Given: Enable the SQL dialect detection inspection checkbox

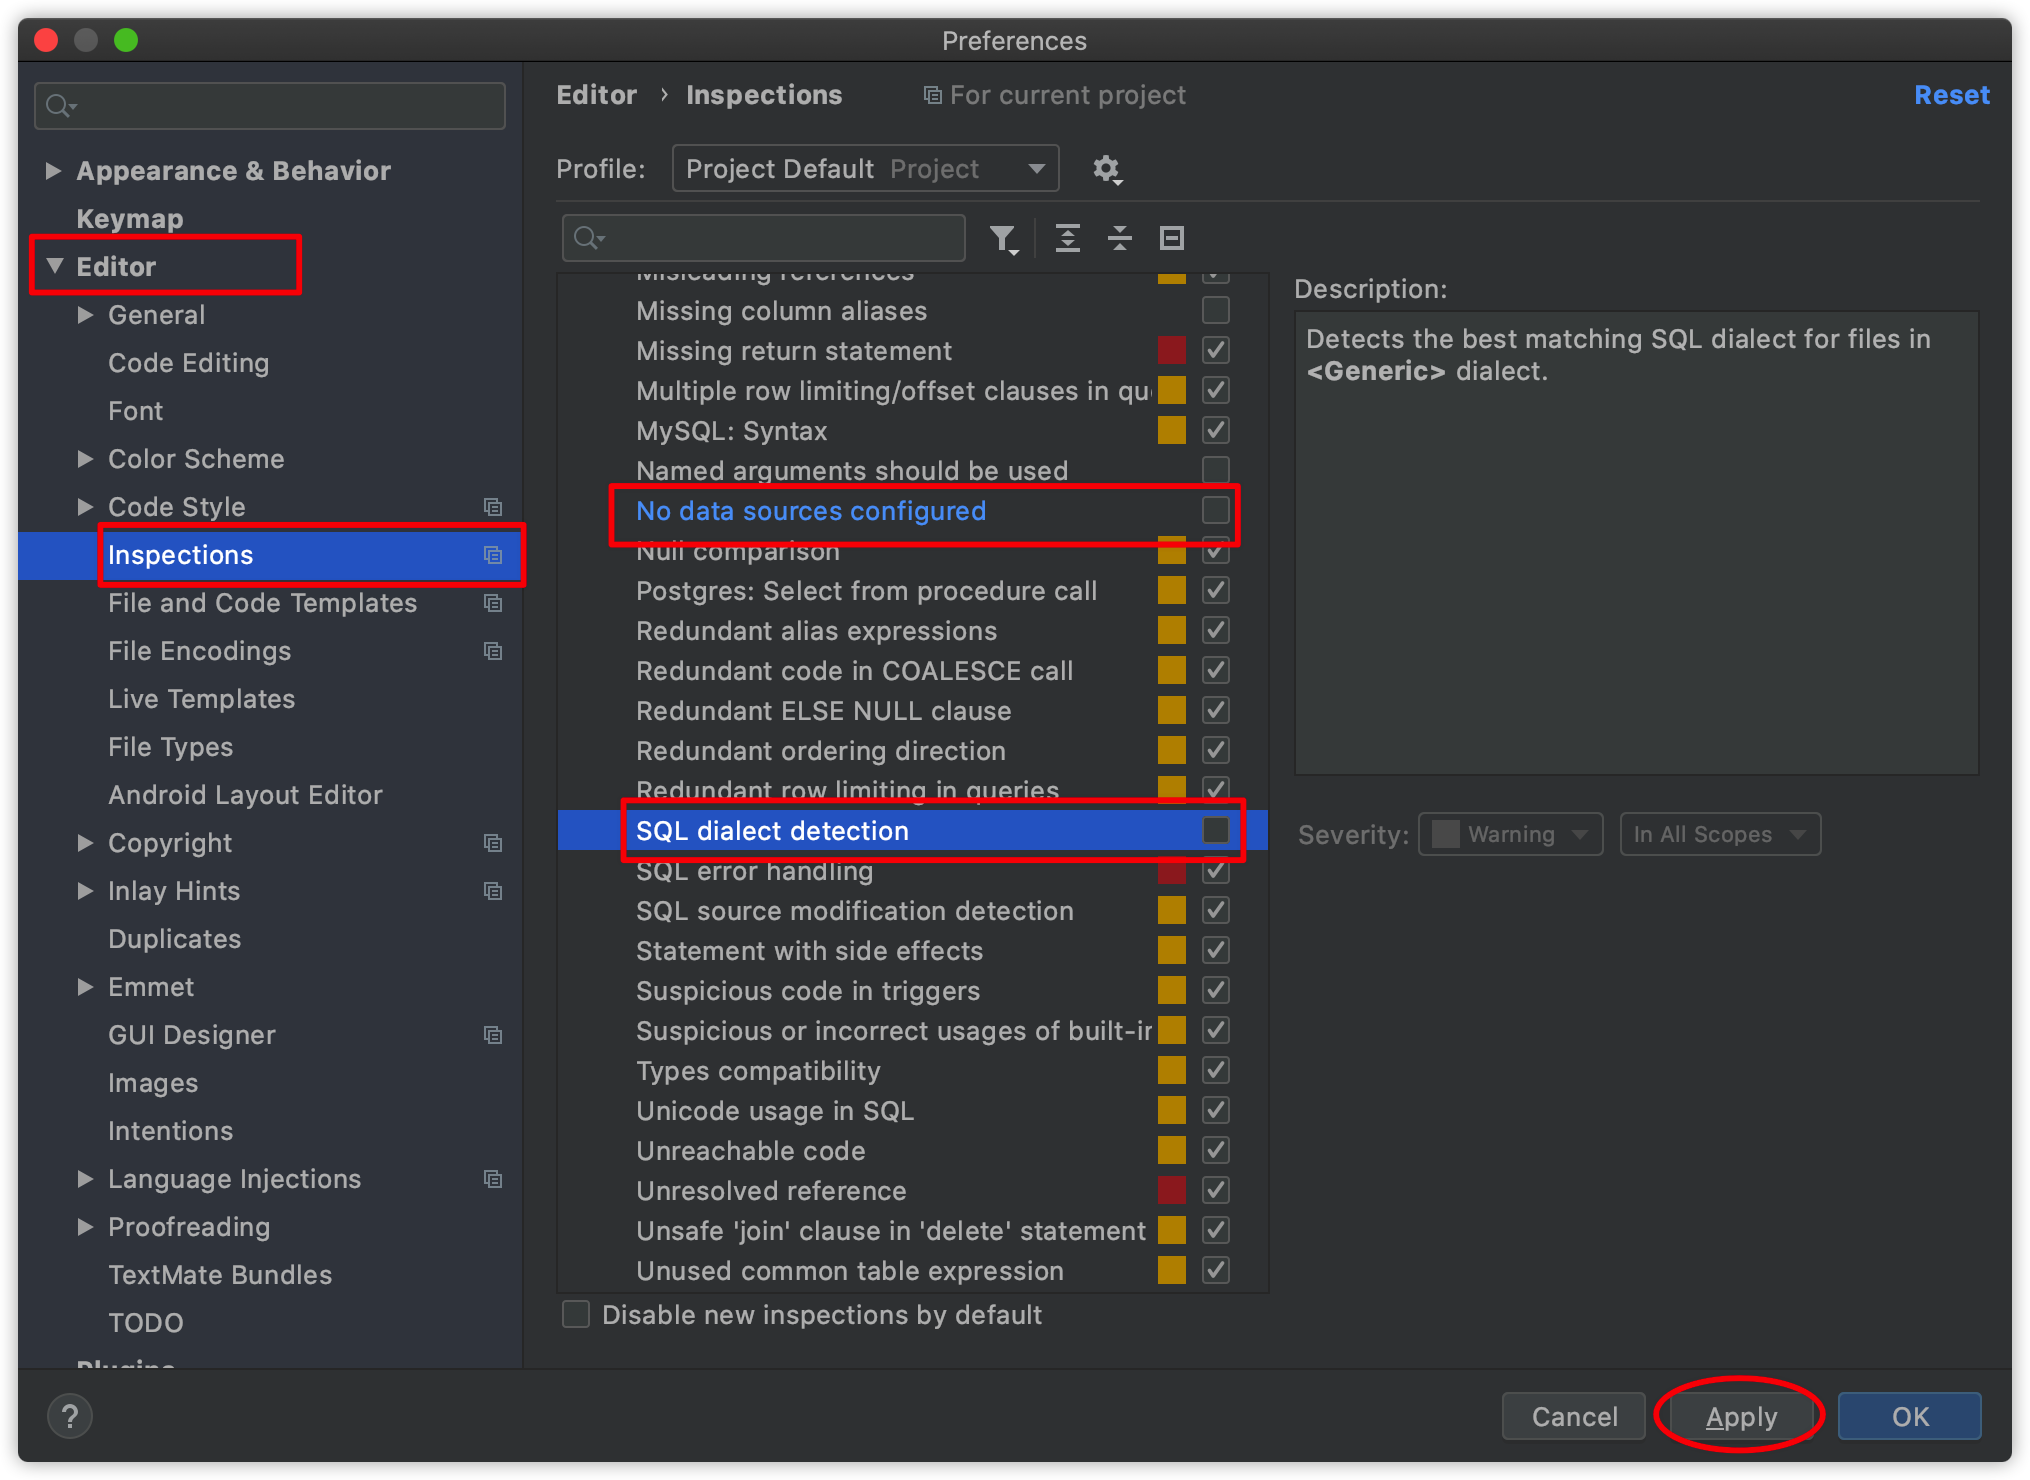Looking at the screenshot, I should [x=1216, y=830].
